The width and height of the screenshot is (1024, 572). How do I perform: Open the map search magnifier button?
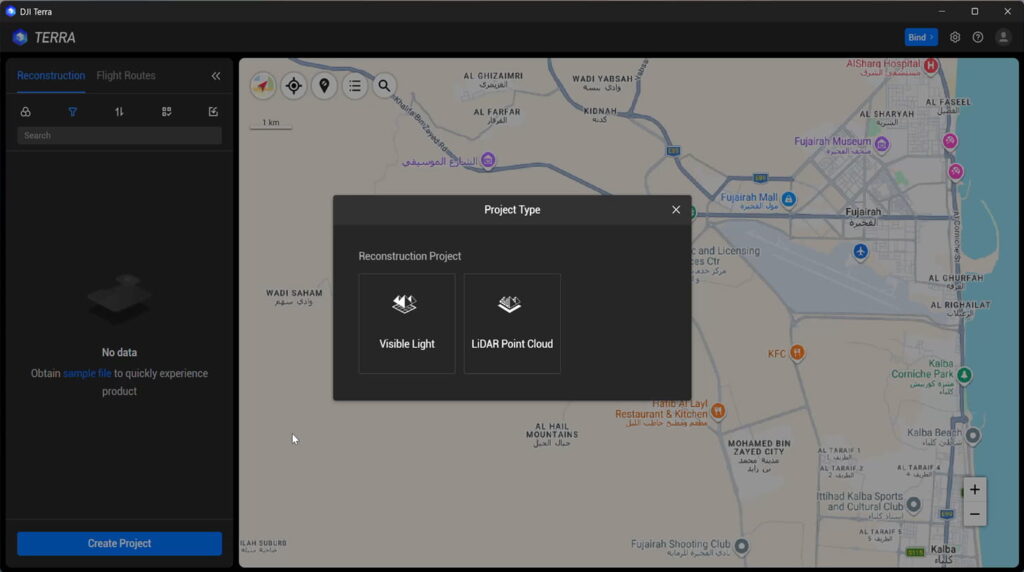[x=384, y=86]
